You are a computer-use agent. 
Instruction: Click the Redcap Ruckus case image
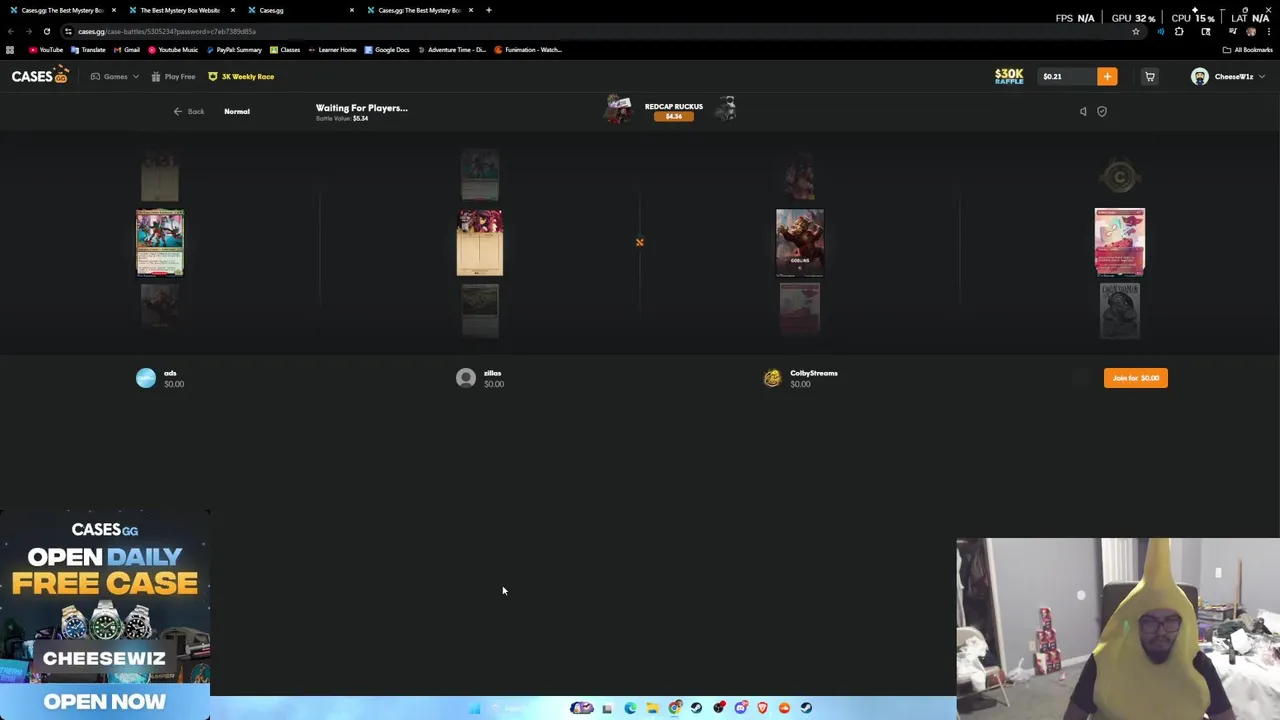point(619,109)
